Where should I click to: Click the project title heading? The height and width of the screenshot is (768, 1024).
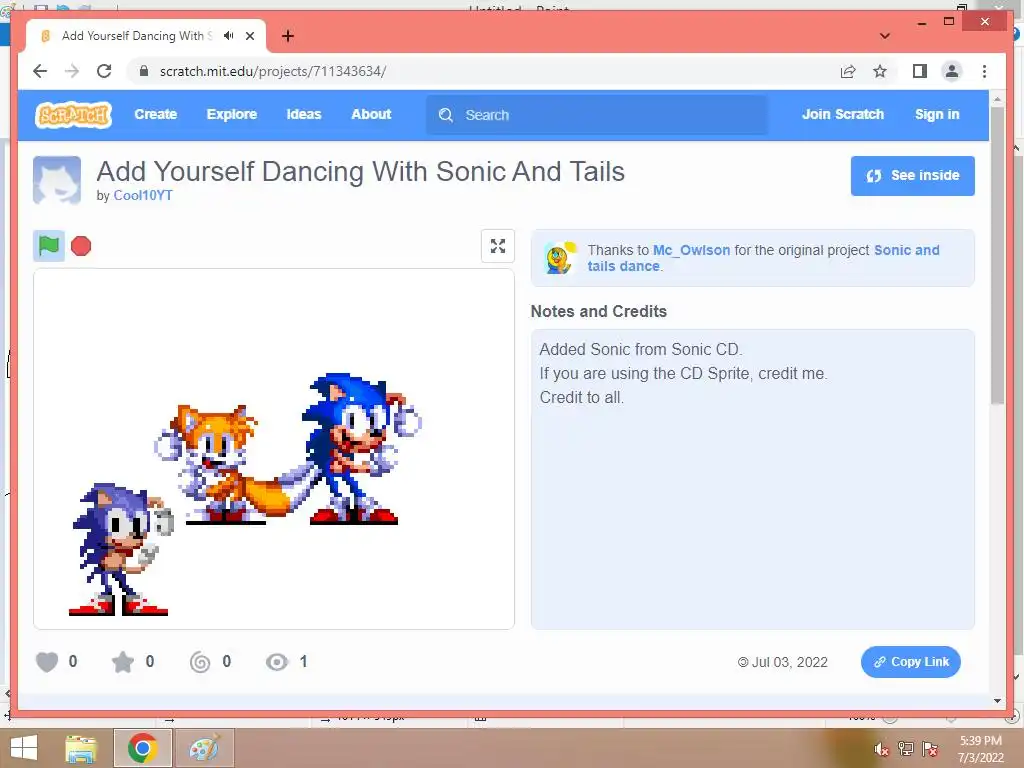point(360,172)
